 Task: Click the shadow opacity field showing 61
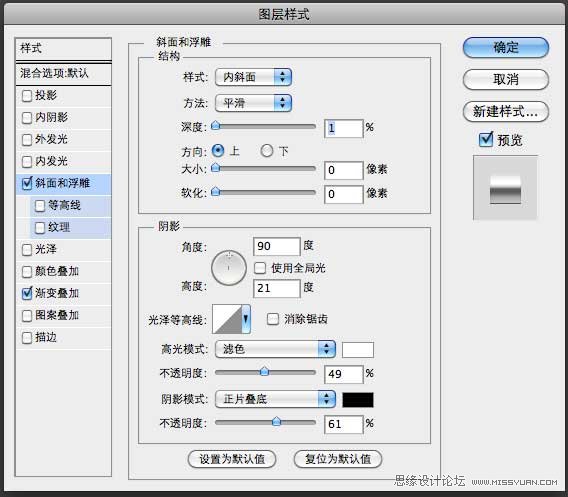[343, 424]
